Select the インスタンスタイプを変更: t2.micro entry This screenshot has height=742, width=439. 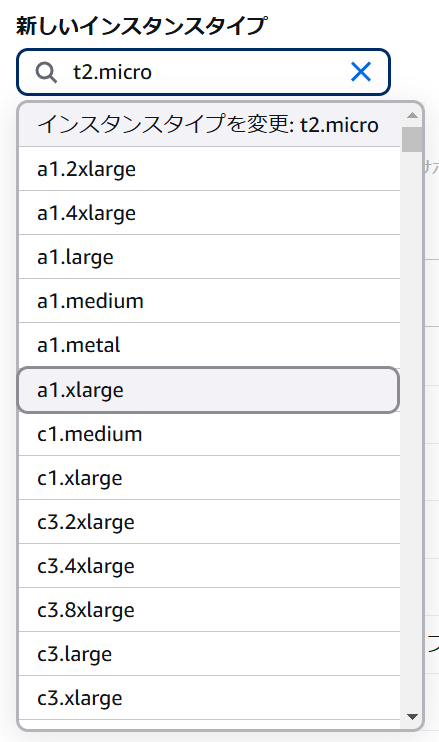[x=209, y=125]
